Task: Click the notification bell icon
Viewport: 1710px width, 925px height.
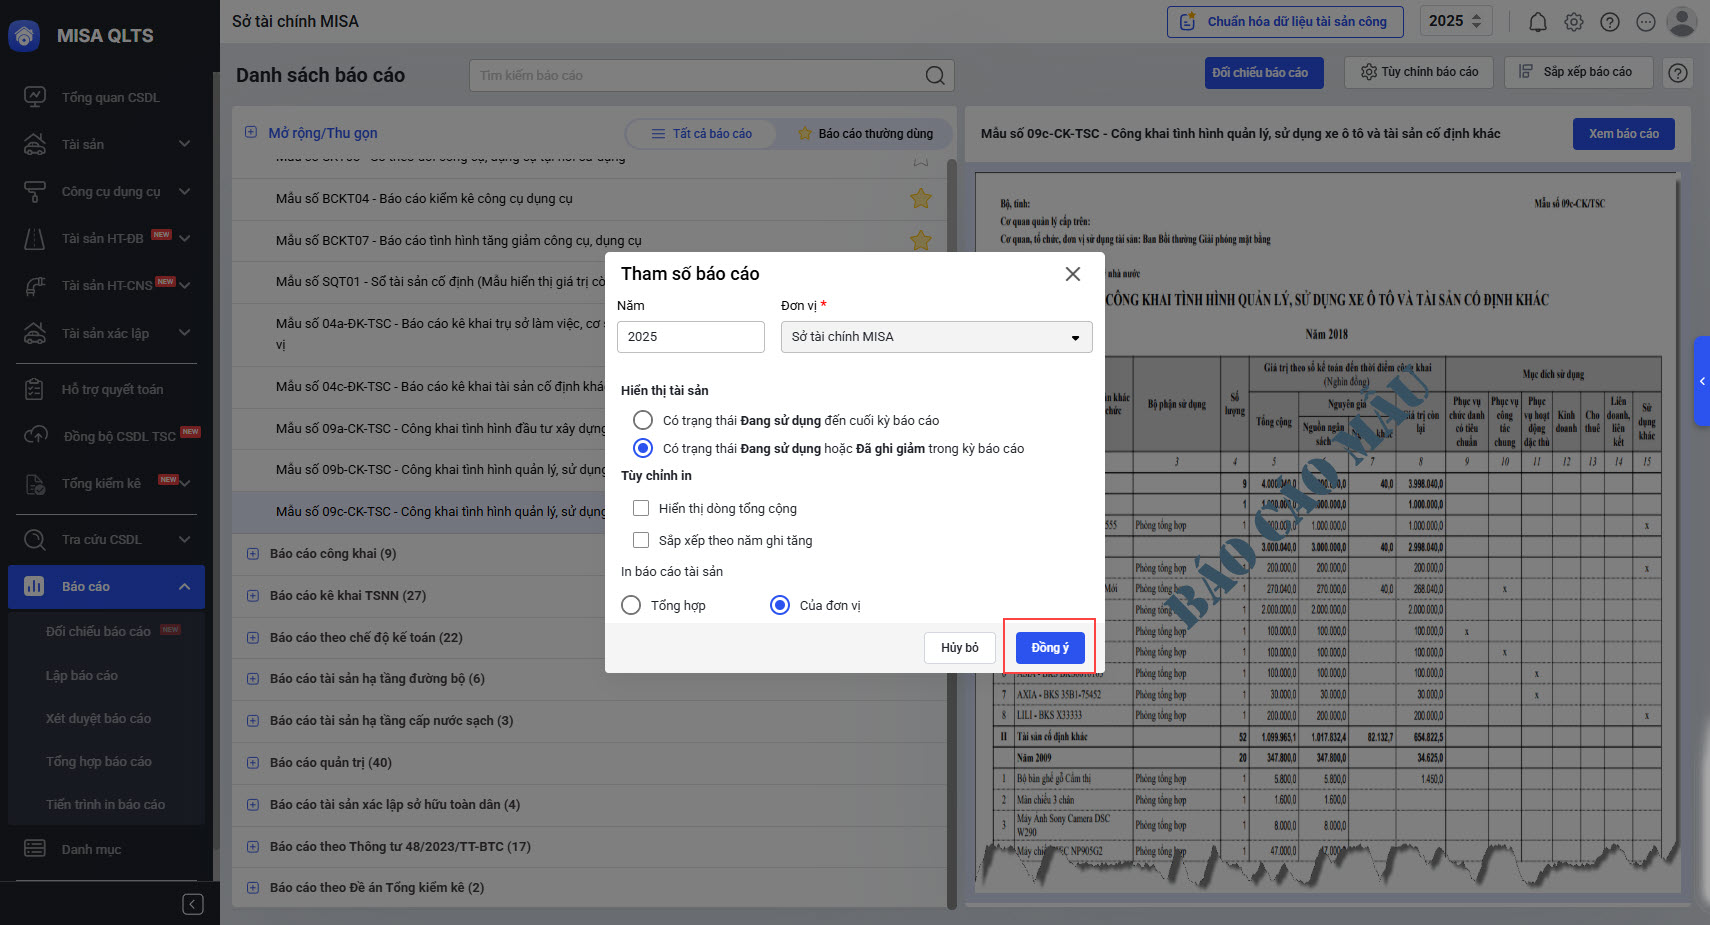Action: [x=1538, y=22]
